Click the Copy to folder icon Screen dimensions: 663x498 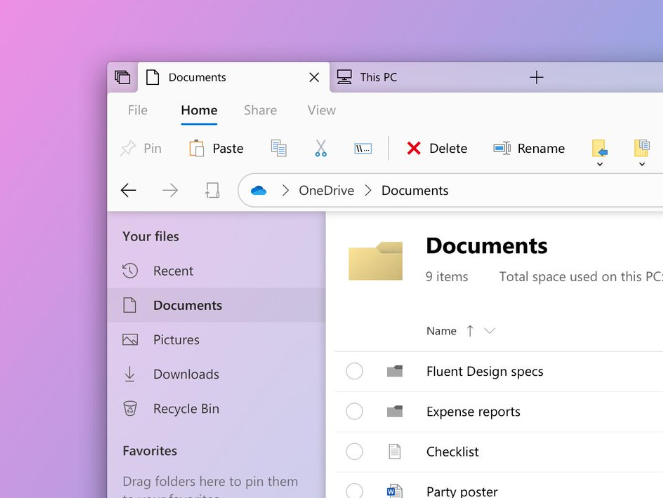(642, 148)
